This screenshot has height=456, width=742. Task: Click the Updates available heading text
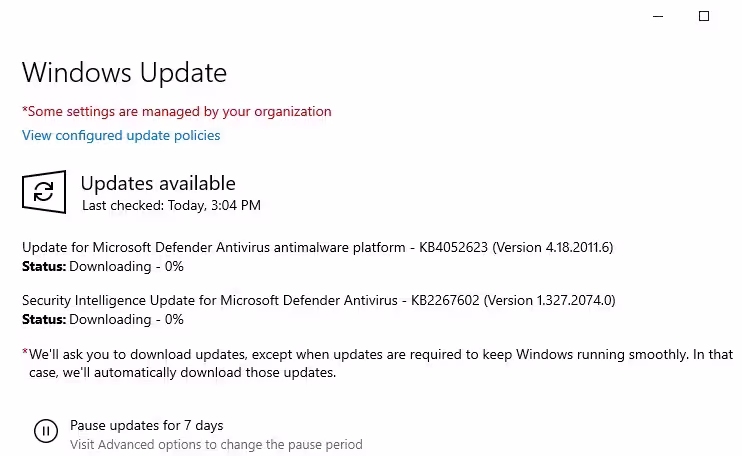tap(157, 183)
